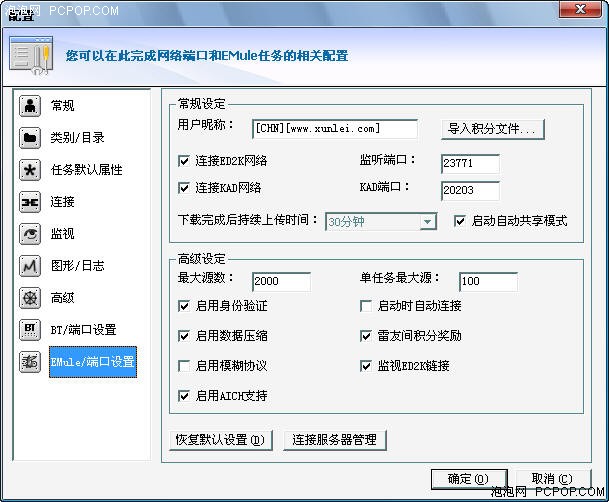The height and width of the screenshot is (502, 609).
Task: Click the 图形/日志 graph icon
Action: pyautogui.click(x=30, y=266)
